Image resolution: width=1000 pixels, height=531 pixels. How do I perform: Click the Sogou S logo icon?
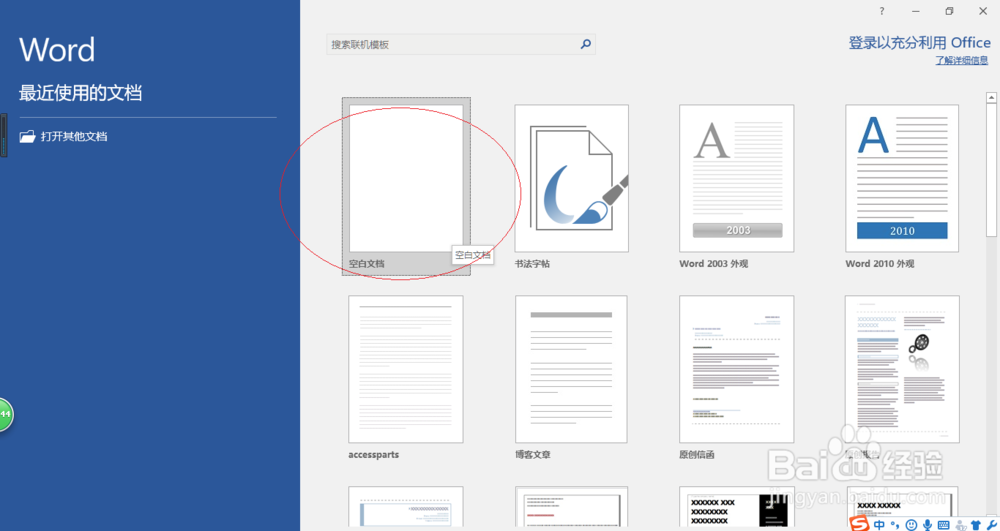click(x=860, y=523)
